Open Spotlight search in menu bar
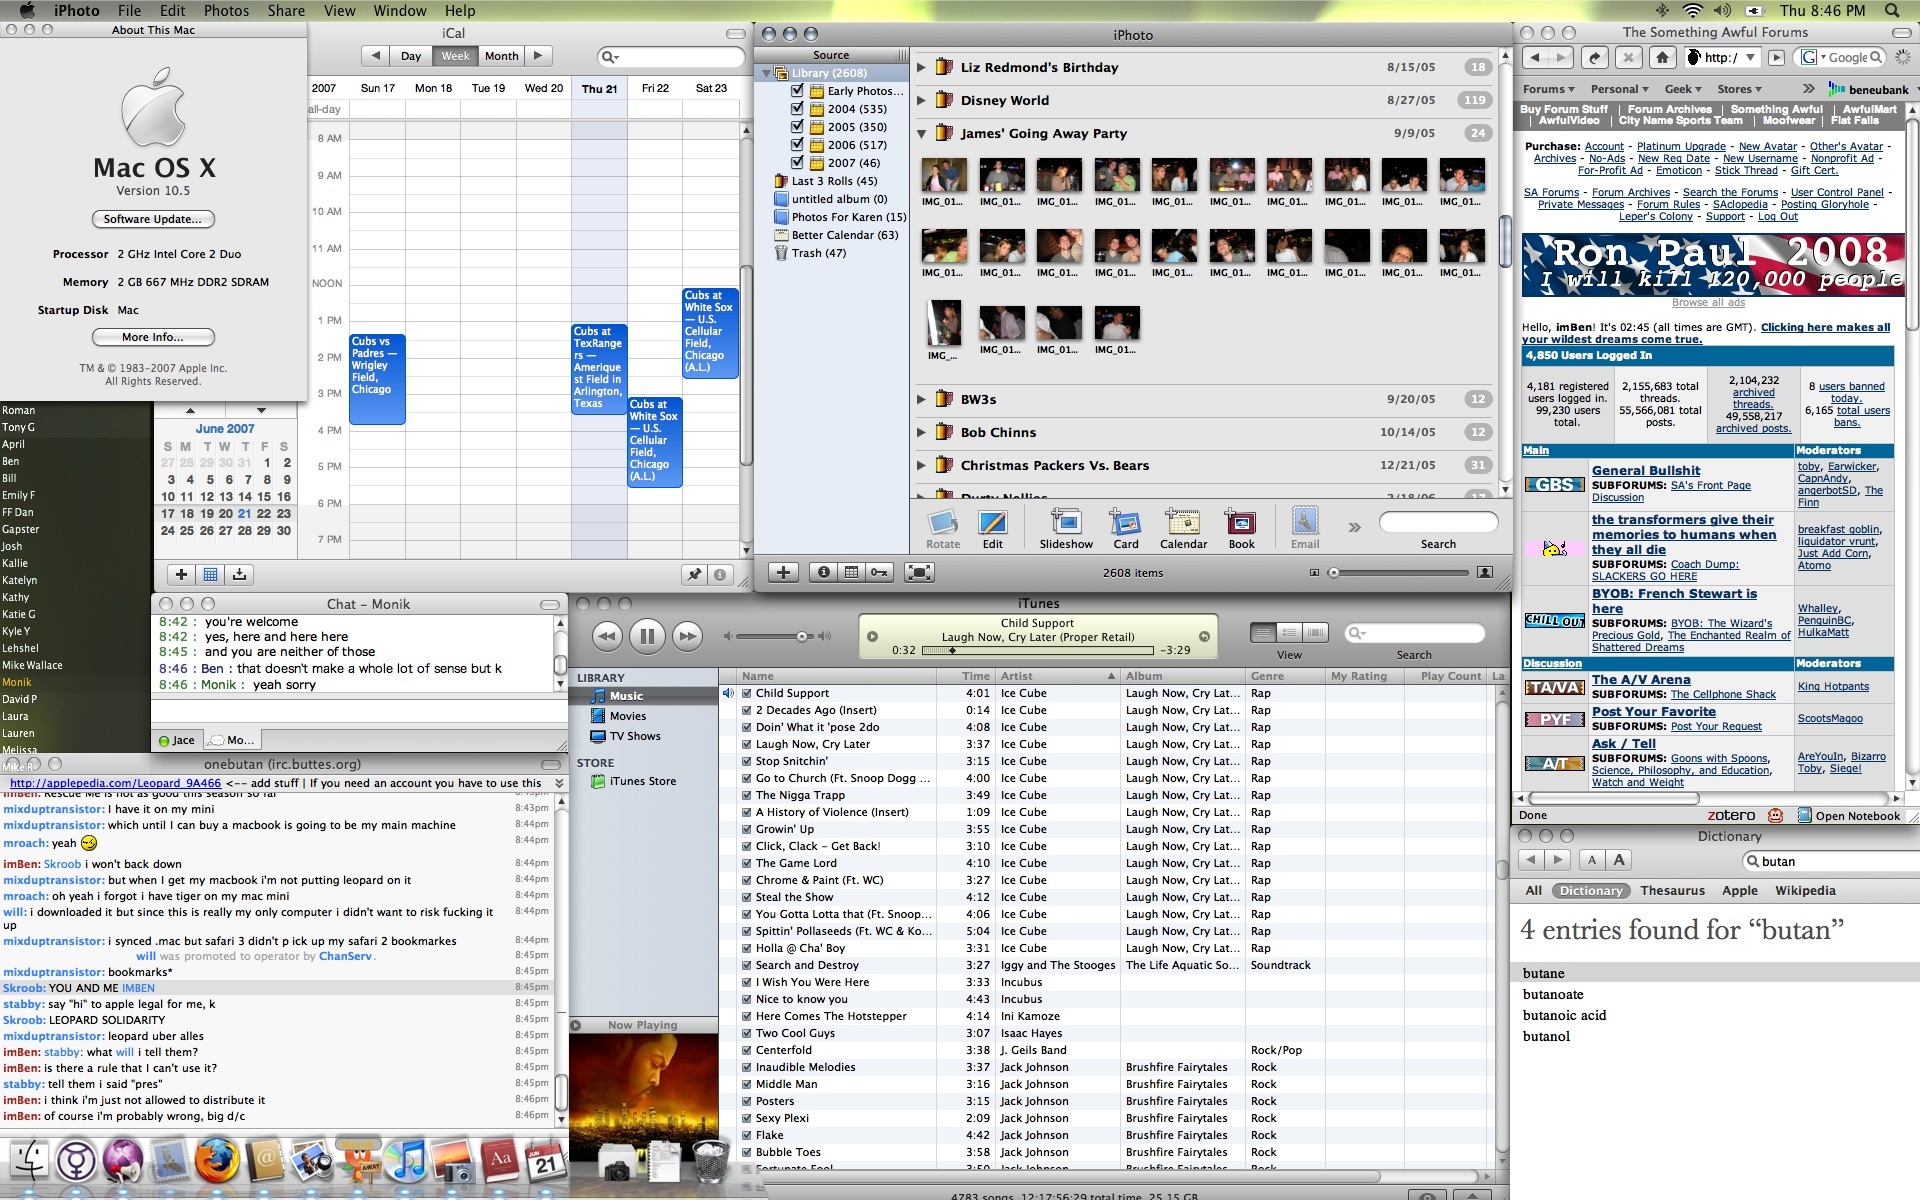The image size is (1920, 1200). pos(1892,10)
